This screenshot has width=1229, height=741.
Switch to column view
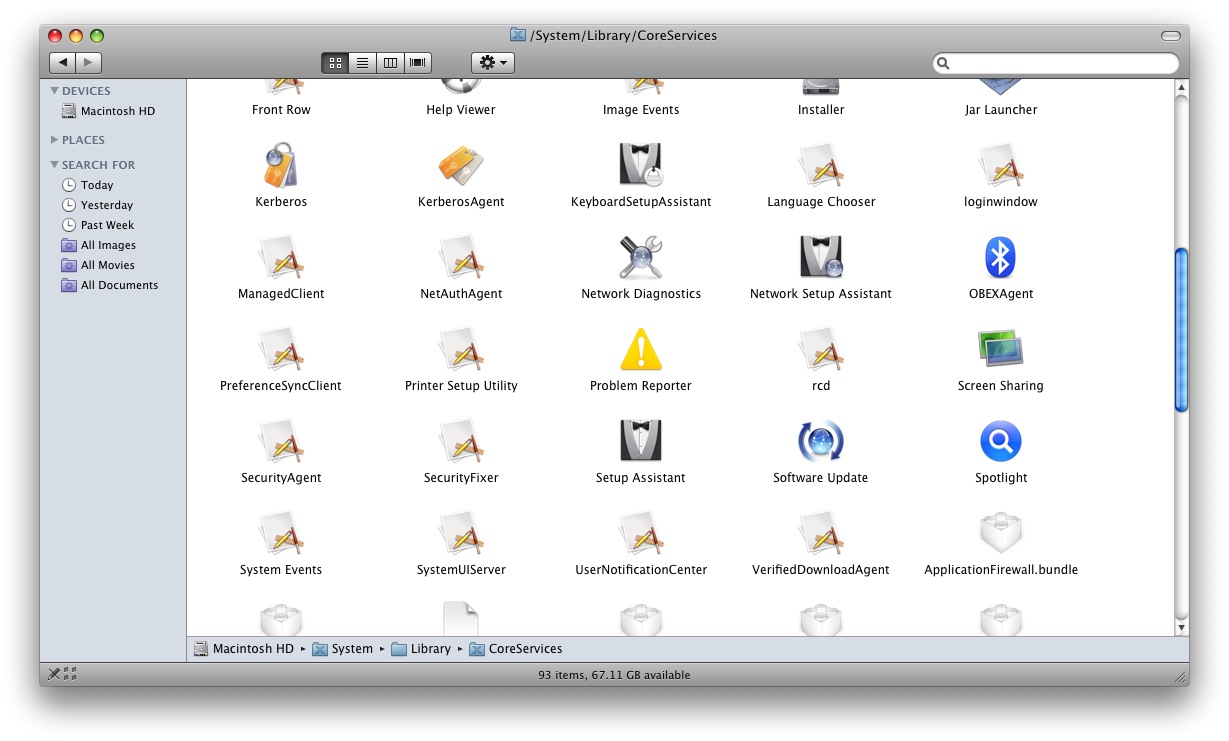coord(390,63)
